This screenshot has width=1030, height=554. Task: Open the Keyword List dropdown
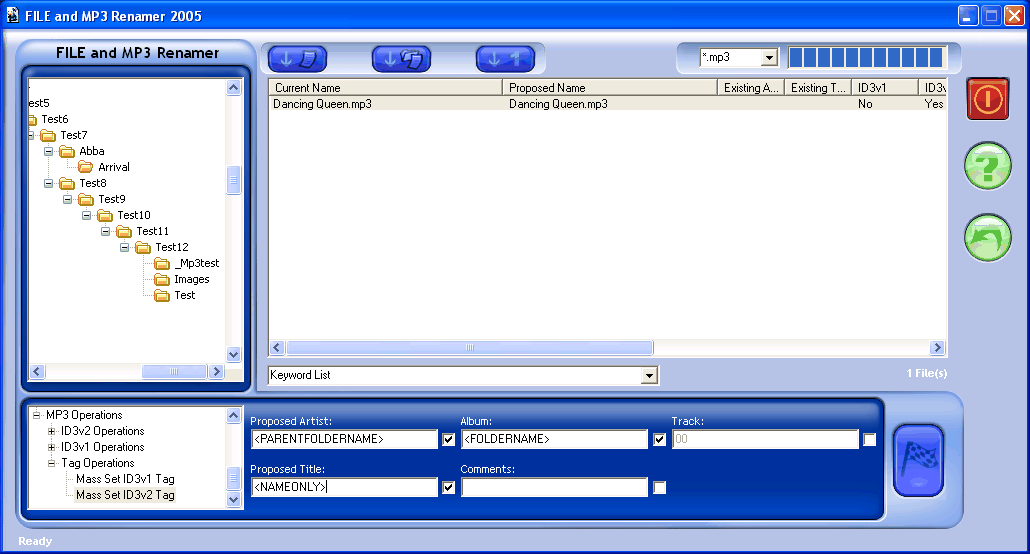649,375
